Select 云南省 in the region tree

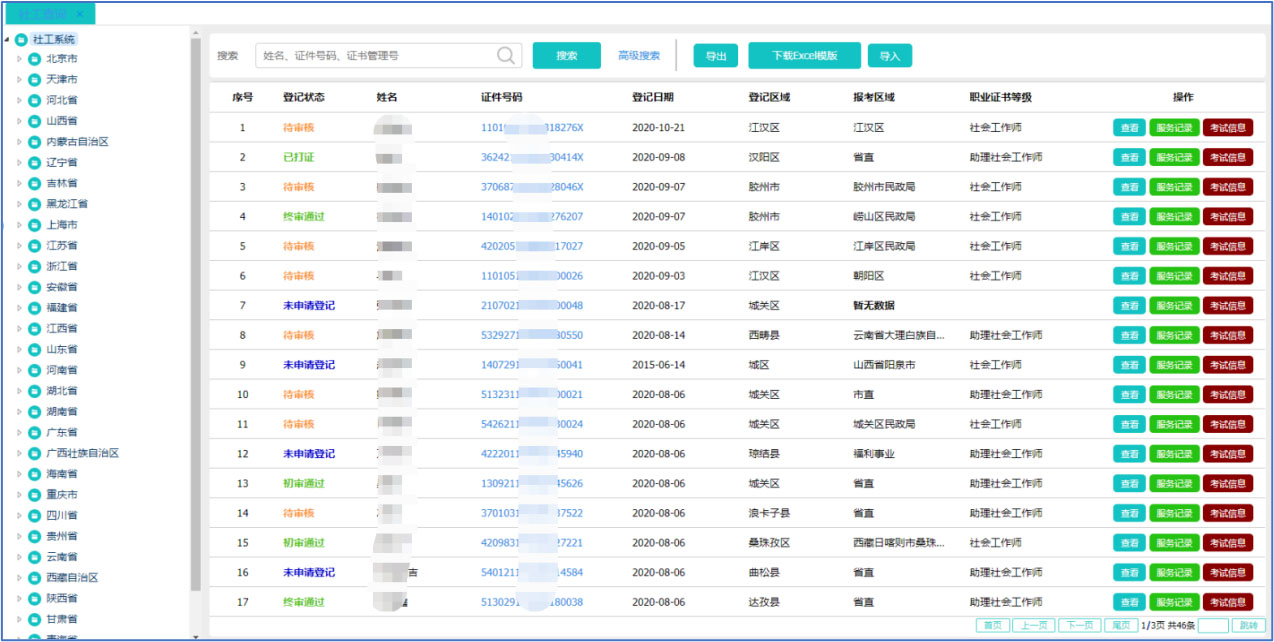pyautogui.click(x=61, y=557)
